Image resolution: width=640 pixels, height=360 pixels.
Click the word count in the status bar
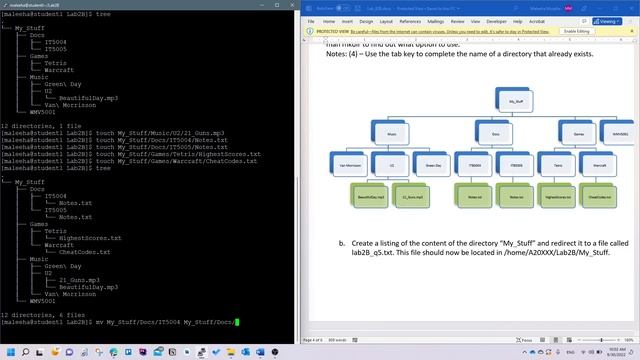(338, 340)
